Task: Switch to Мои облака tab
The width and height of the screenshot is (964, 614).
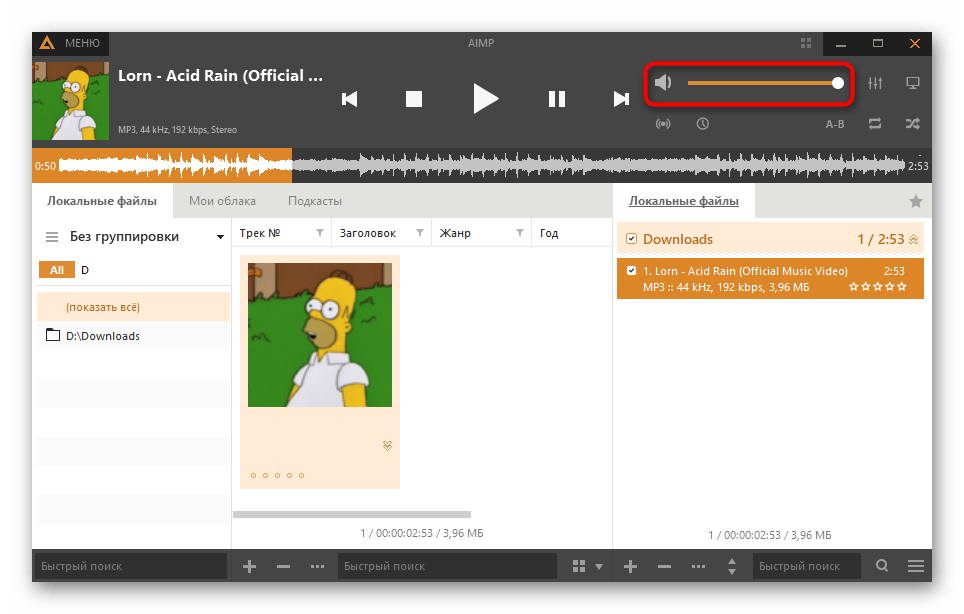Action: [222, 201]
